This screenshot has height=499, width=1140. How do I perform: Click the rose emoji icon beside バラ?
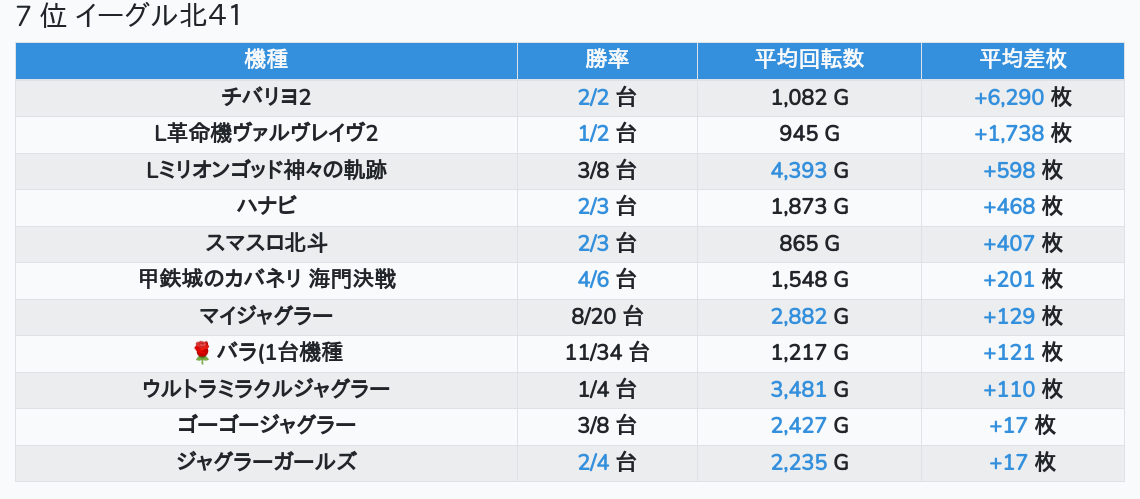(201, 352)
